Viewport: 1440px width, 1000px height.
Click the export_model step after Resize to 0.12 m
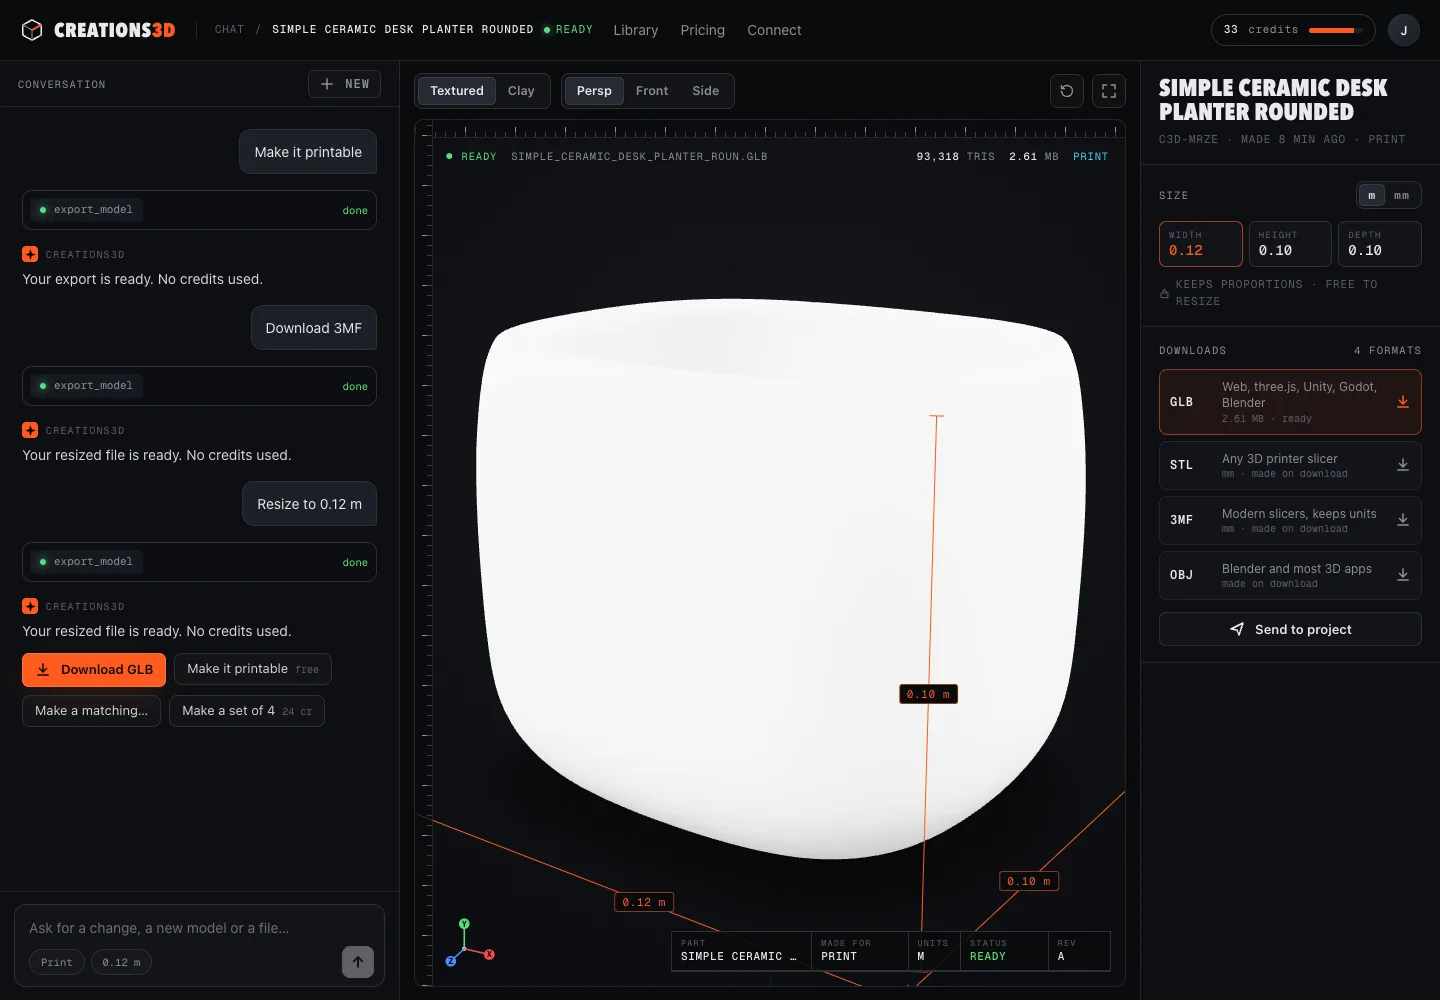pyautogui.click(x=199, y=562)
